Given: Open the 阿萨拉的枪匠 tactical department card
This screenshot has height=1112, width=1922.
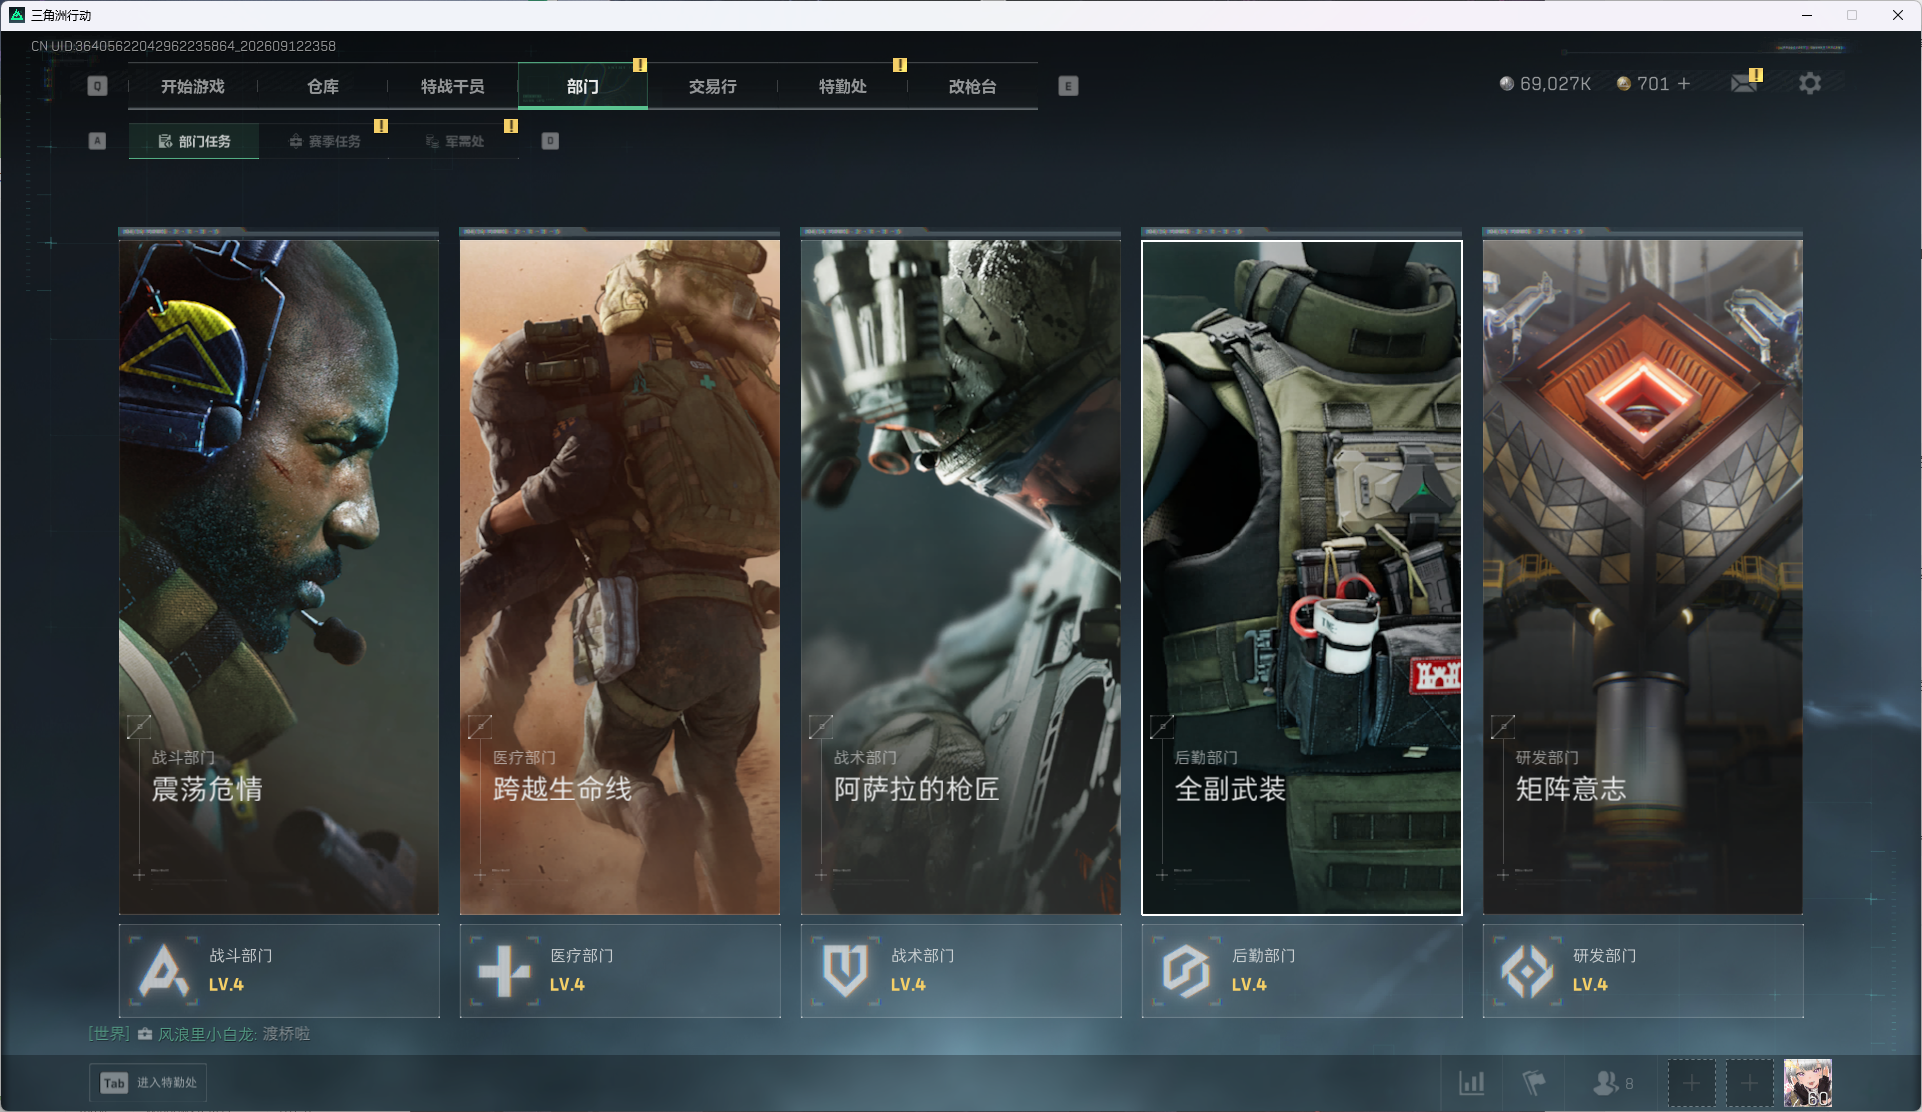Looking at the screenshot, I should pos(961,576).
